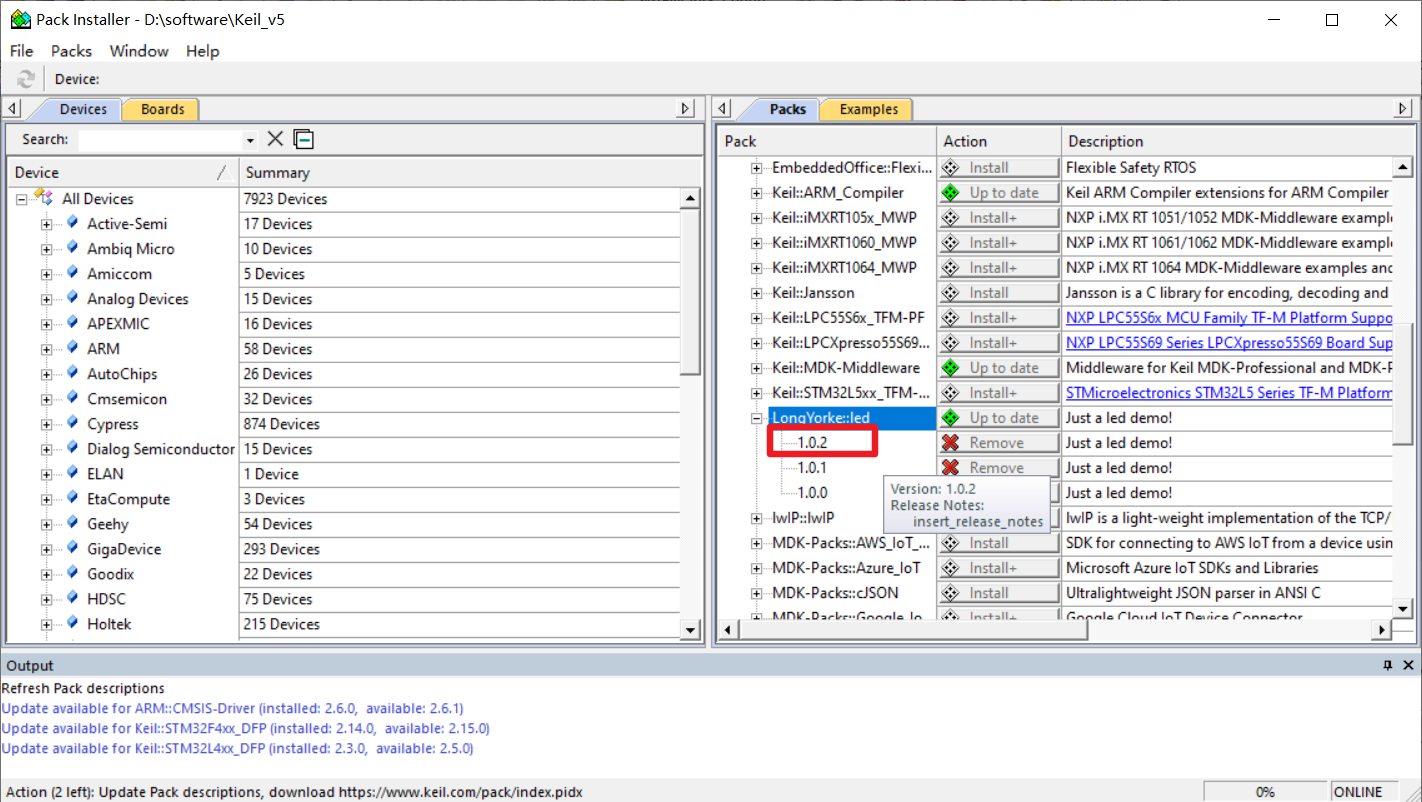Click the Description column header
1422x802 pixels.
[x=1237, y=141]
